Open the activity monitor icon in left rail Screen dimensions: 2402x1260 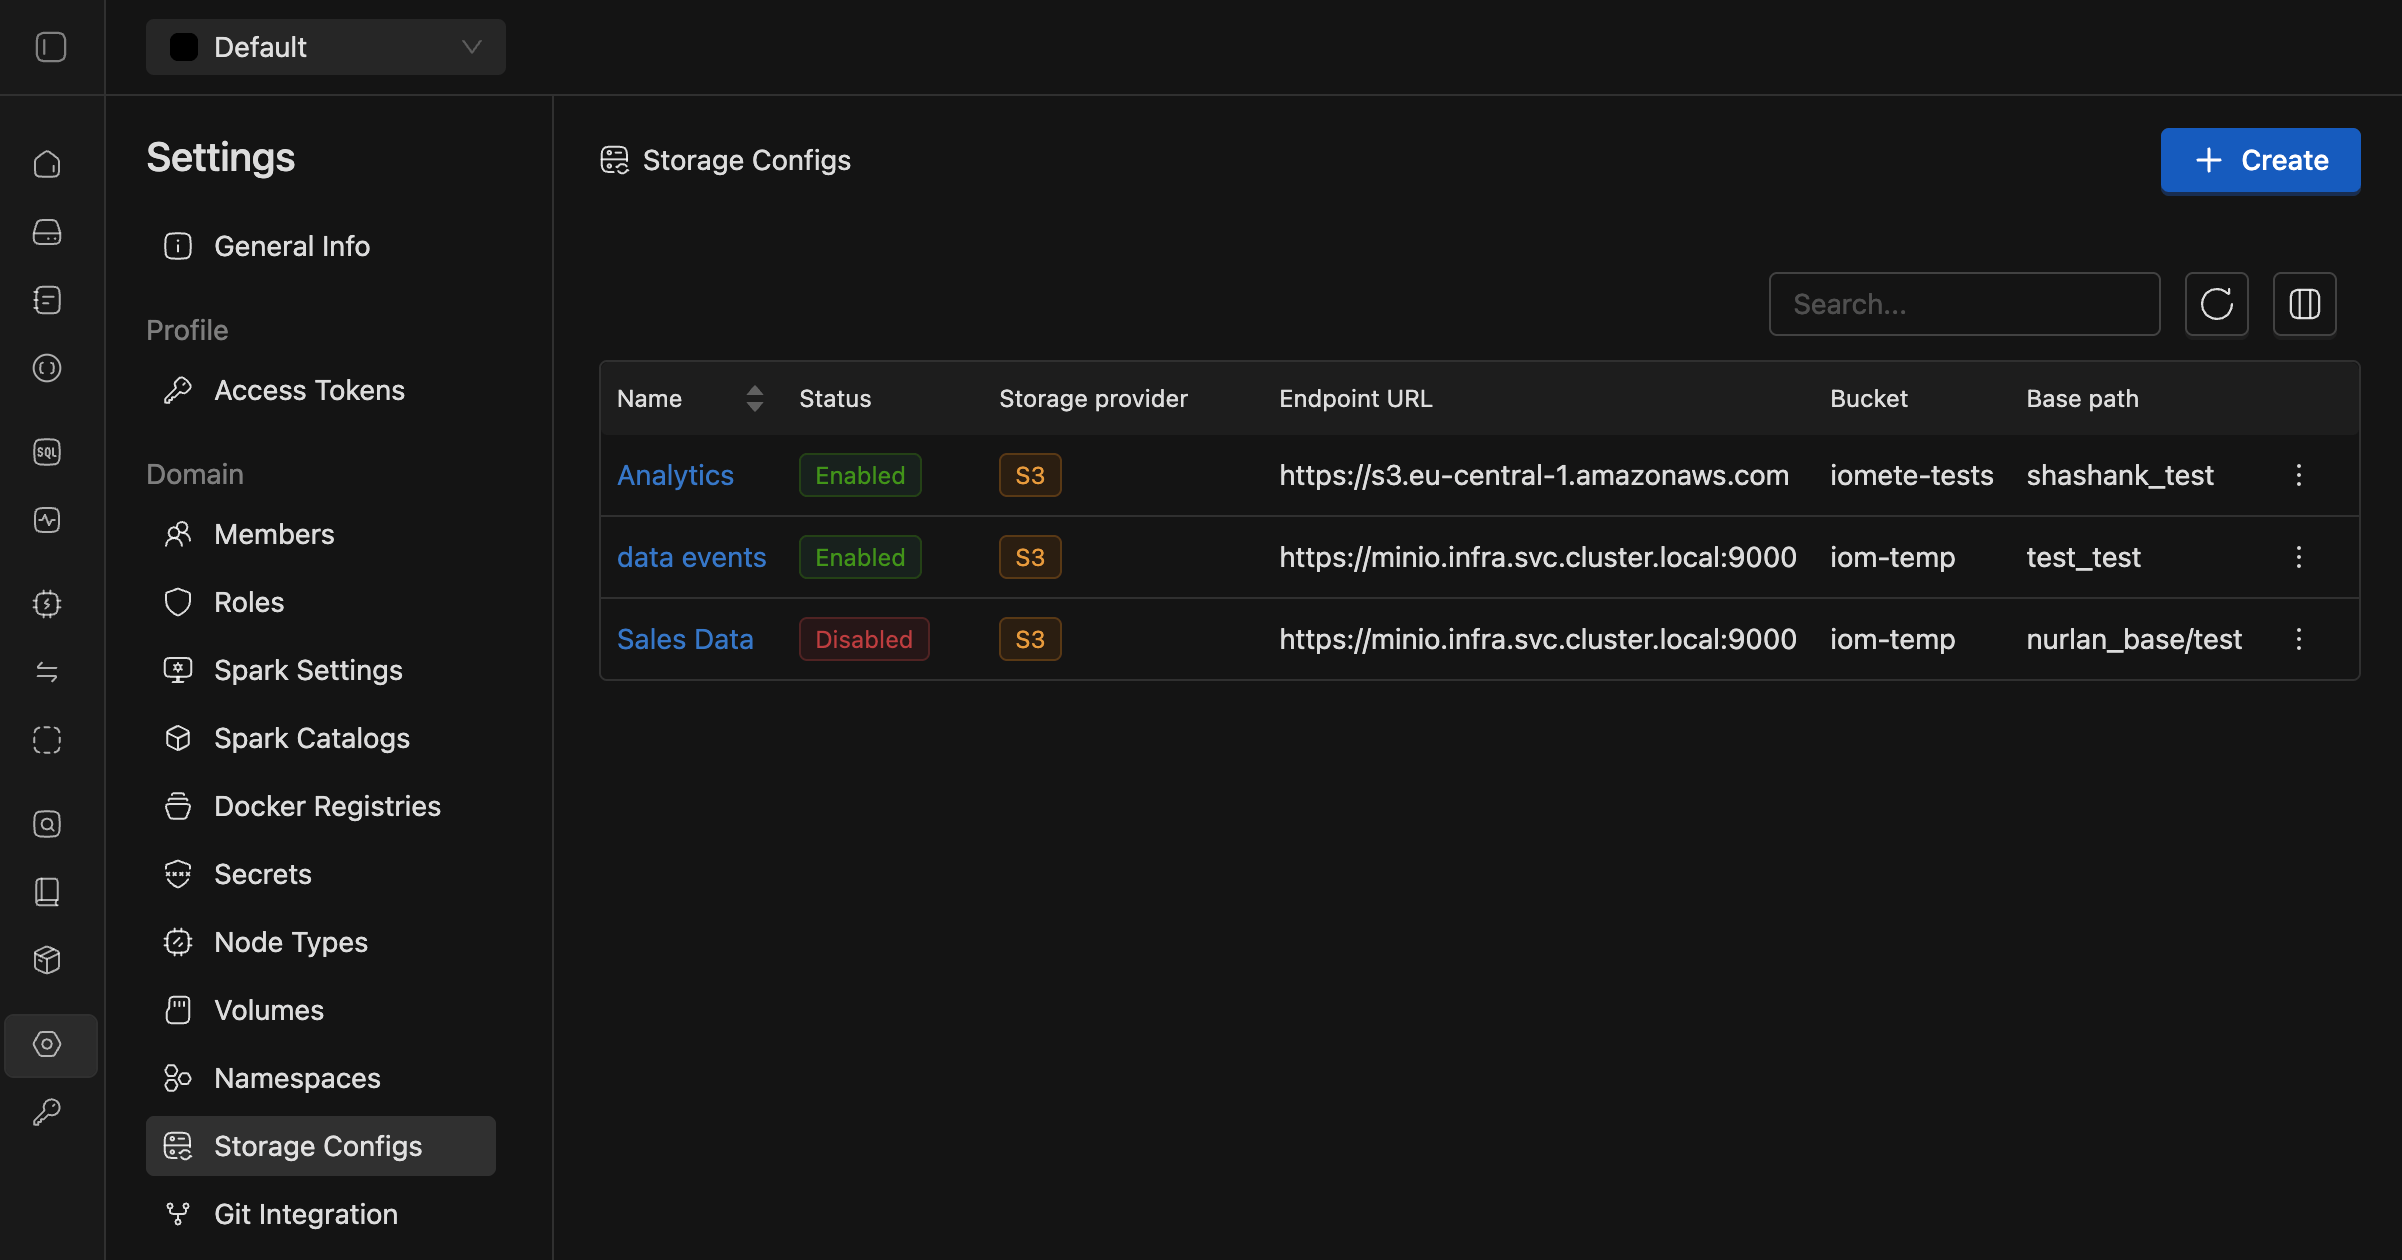[47, 520]
